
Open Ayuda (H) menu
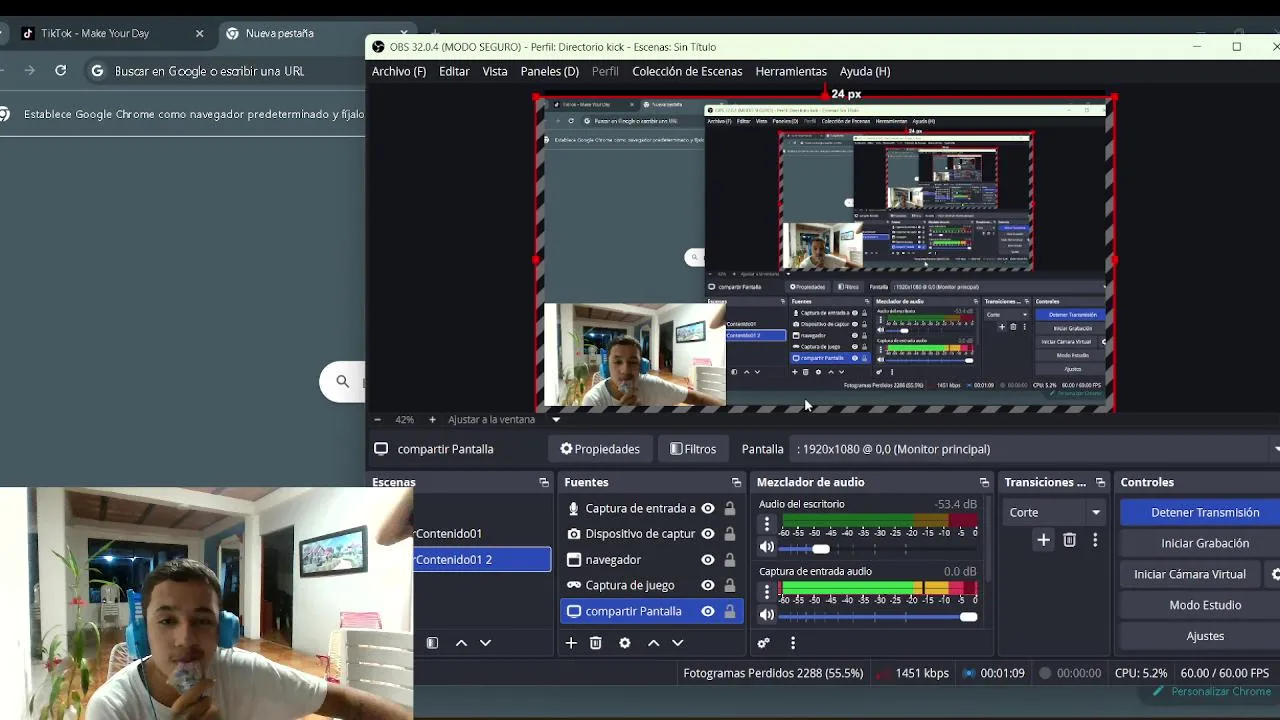pyautogui.click(x=865, y=71)
